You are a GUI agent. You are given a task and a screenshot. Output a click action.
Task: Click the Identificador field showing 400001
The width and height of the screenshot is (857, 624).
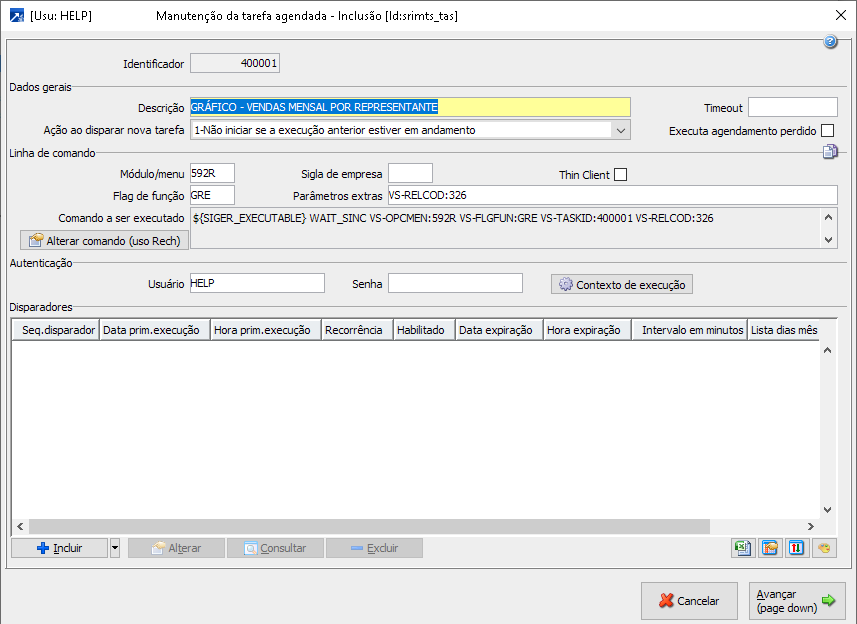(234, 63)
